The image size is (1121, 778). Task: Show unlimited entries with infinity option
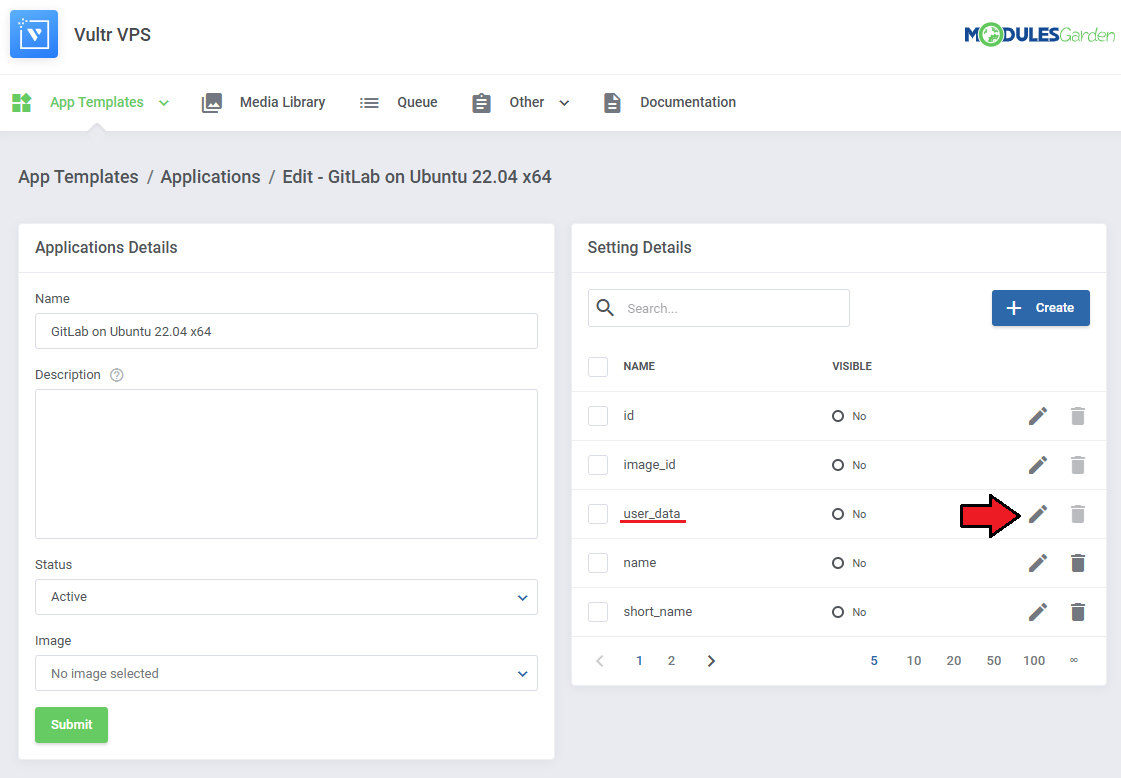(1074, 661)
